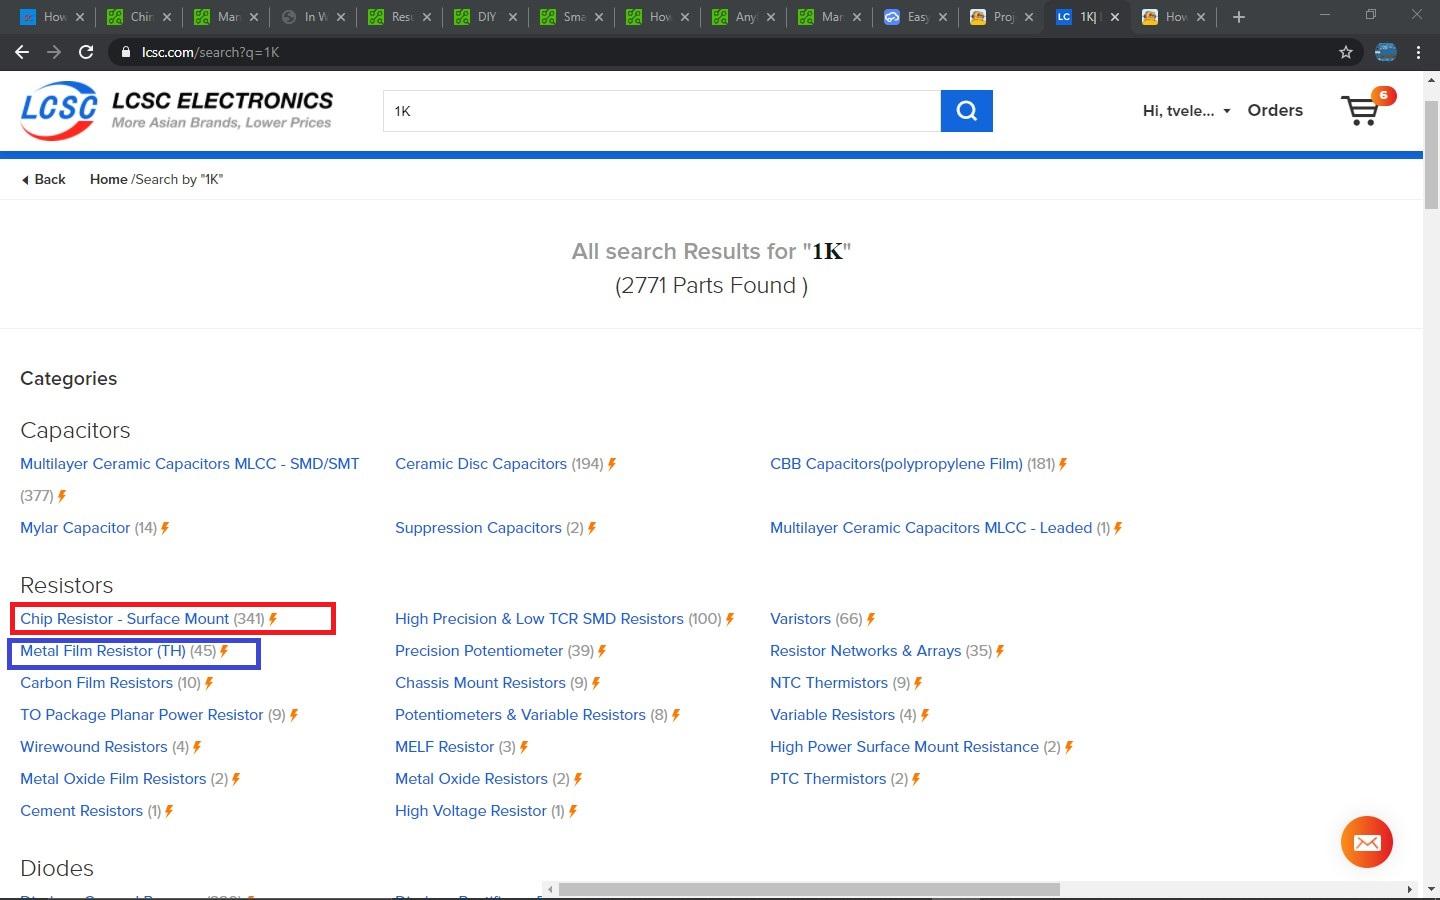Open Metal Oxide Resistors category
This screenshot has height=900, width=1440.
click(471, 779)
